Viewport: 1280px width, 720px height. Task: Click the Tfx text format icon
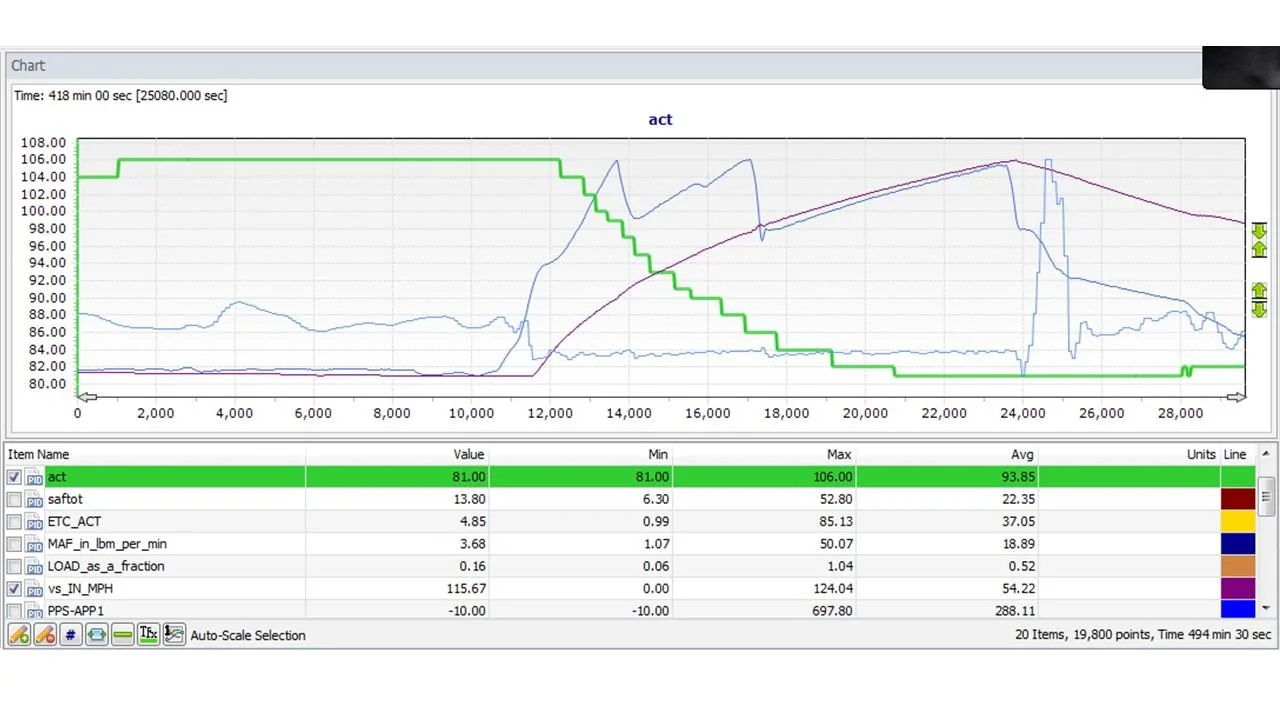[x=149, y=635]
